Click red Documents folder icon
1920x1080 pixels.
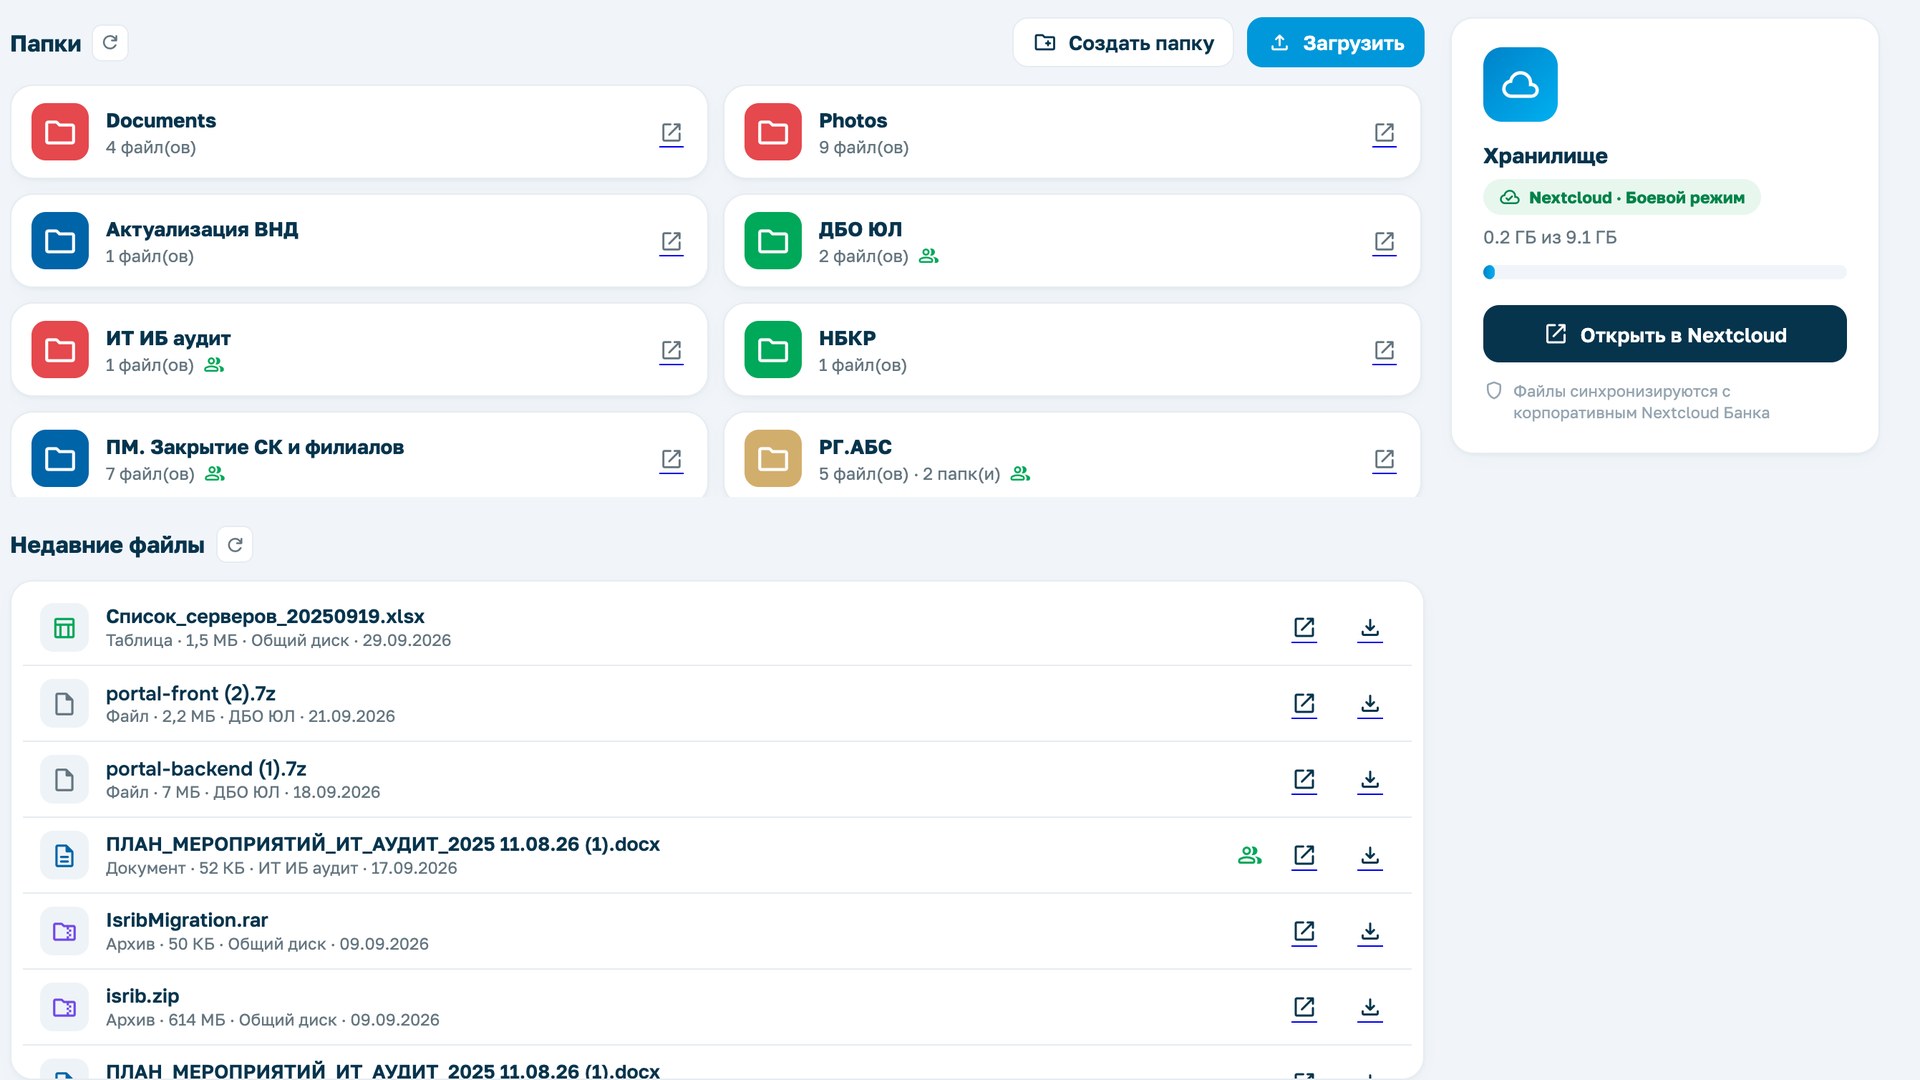pyautogui.click(x=60, y=132)
